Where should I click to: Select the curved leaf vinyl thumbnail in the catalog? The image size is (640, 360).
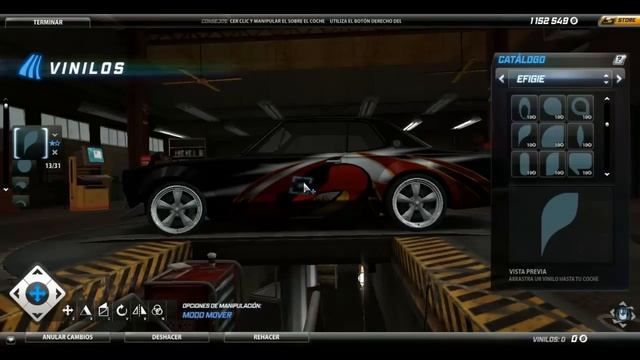point(524,136)
